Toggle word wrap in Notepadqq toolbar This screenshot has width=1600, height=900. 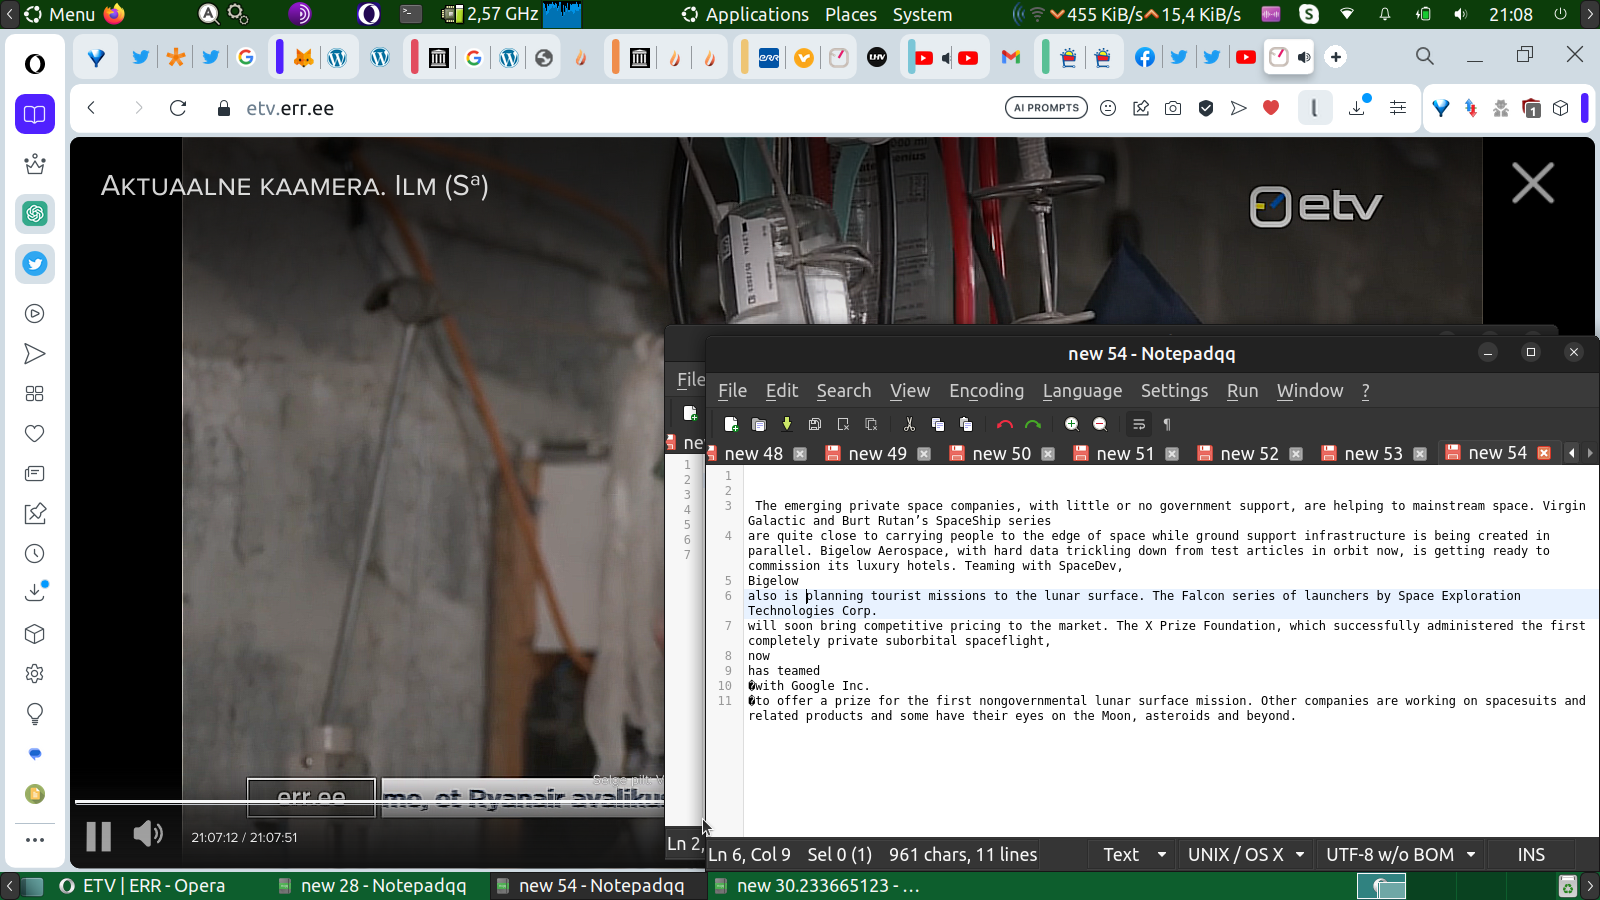tap(1138, 424)
